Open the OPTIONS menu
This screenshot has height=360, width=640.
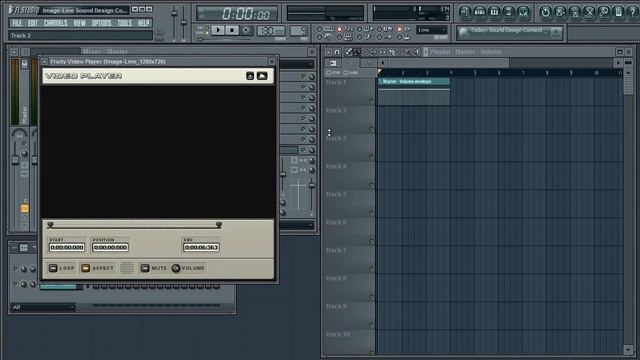point(102,23)
